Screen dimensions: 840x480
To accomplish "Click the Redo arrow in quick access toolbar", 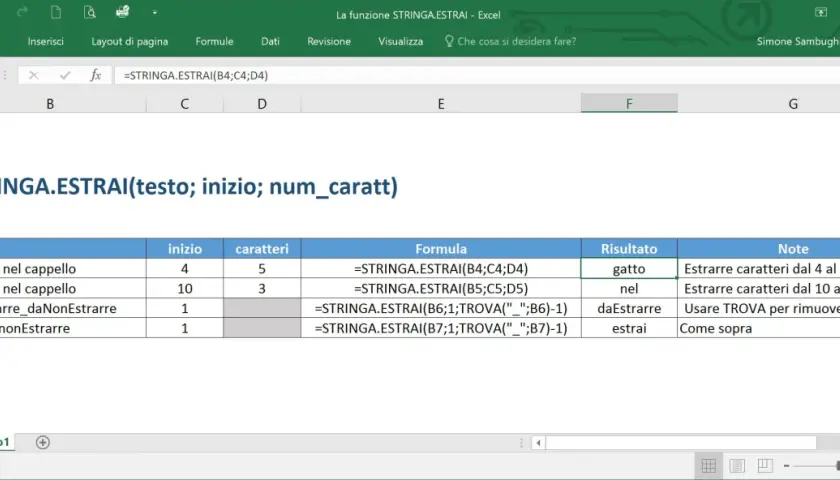I will 22,12.
